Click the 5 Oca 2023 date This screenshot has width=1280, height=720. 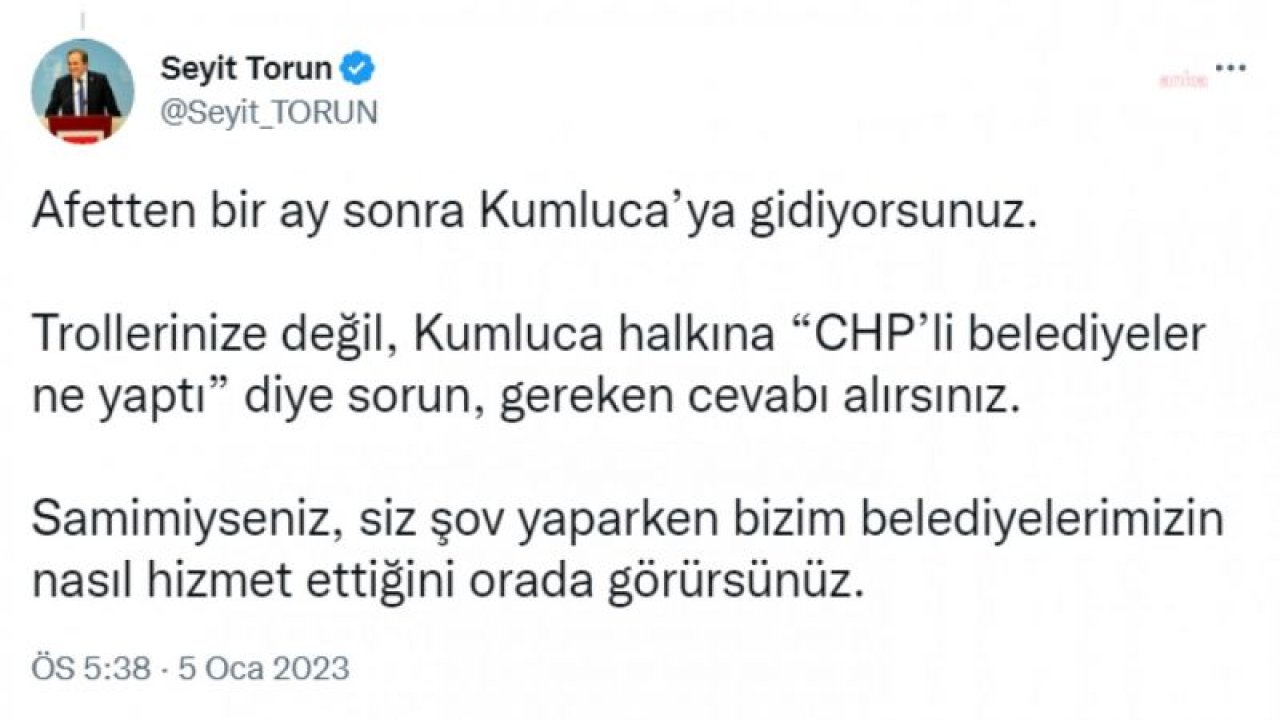(x=264, y=668)
